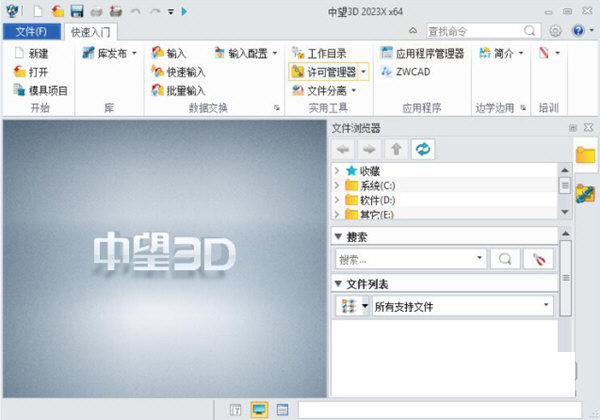This screenshot has height=420, width=600.
Task: Open the 应用程序管理器 application manager
Action: (x=422, y=53)
